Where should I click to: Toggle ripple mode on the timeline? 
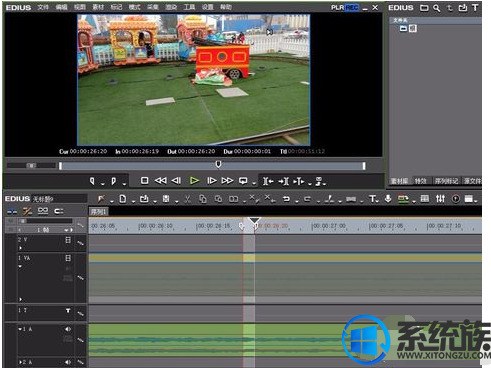tap(27, 211)
